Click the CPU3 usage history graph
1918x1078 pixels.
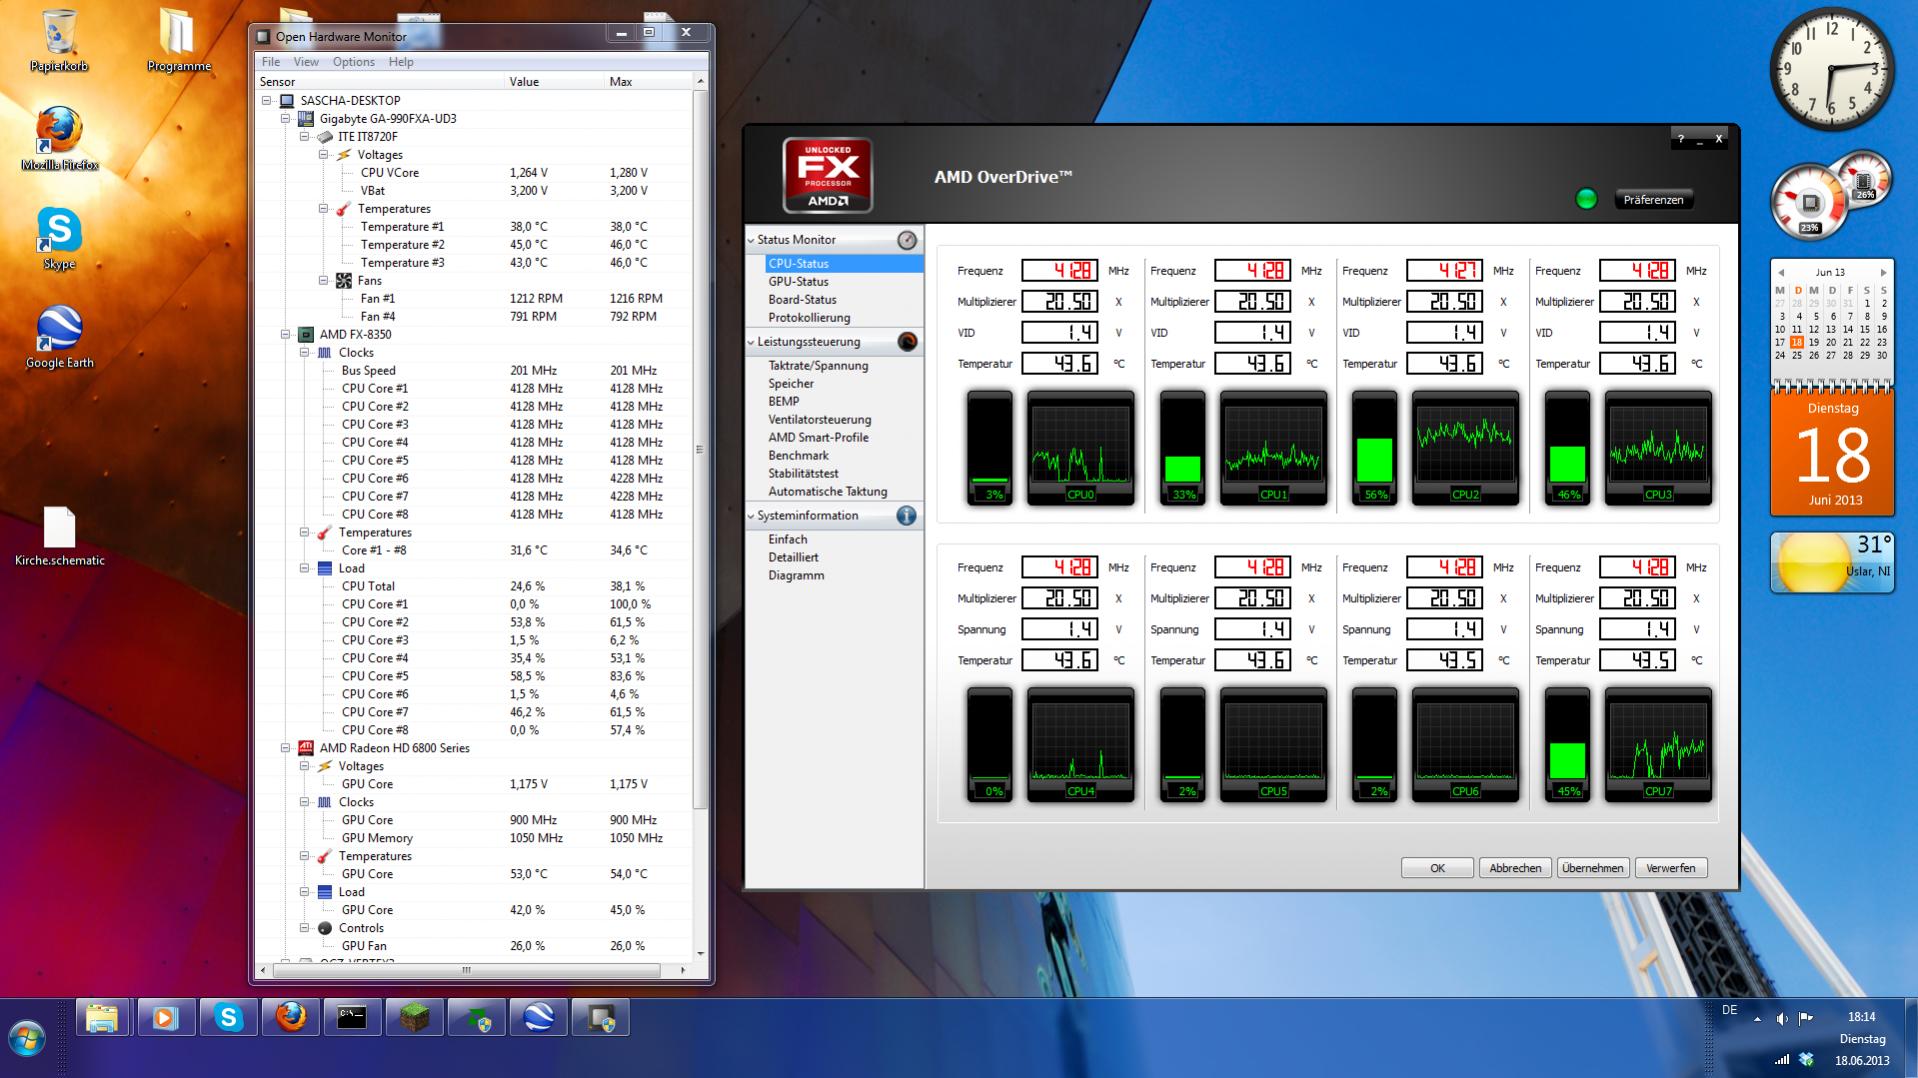1658,448
